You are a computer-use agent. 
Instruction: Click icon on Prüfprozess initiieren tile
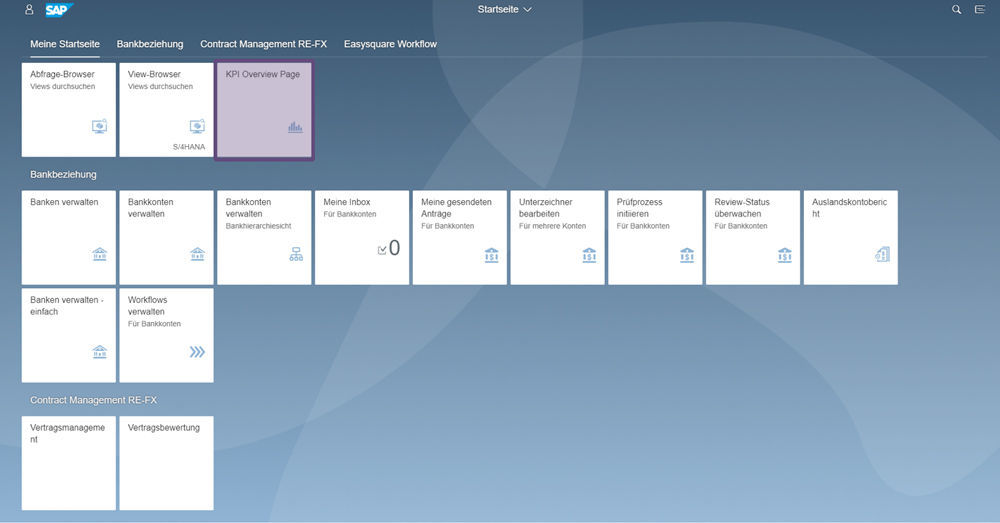[687, 255]
